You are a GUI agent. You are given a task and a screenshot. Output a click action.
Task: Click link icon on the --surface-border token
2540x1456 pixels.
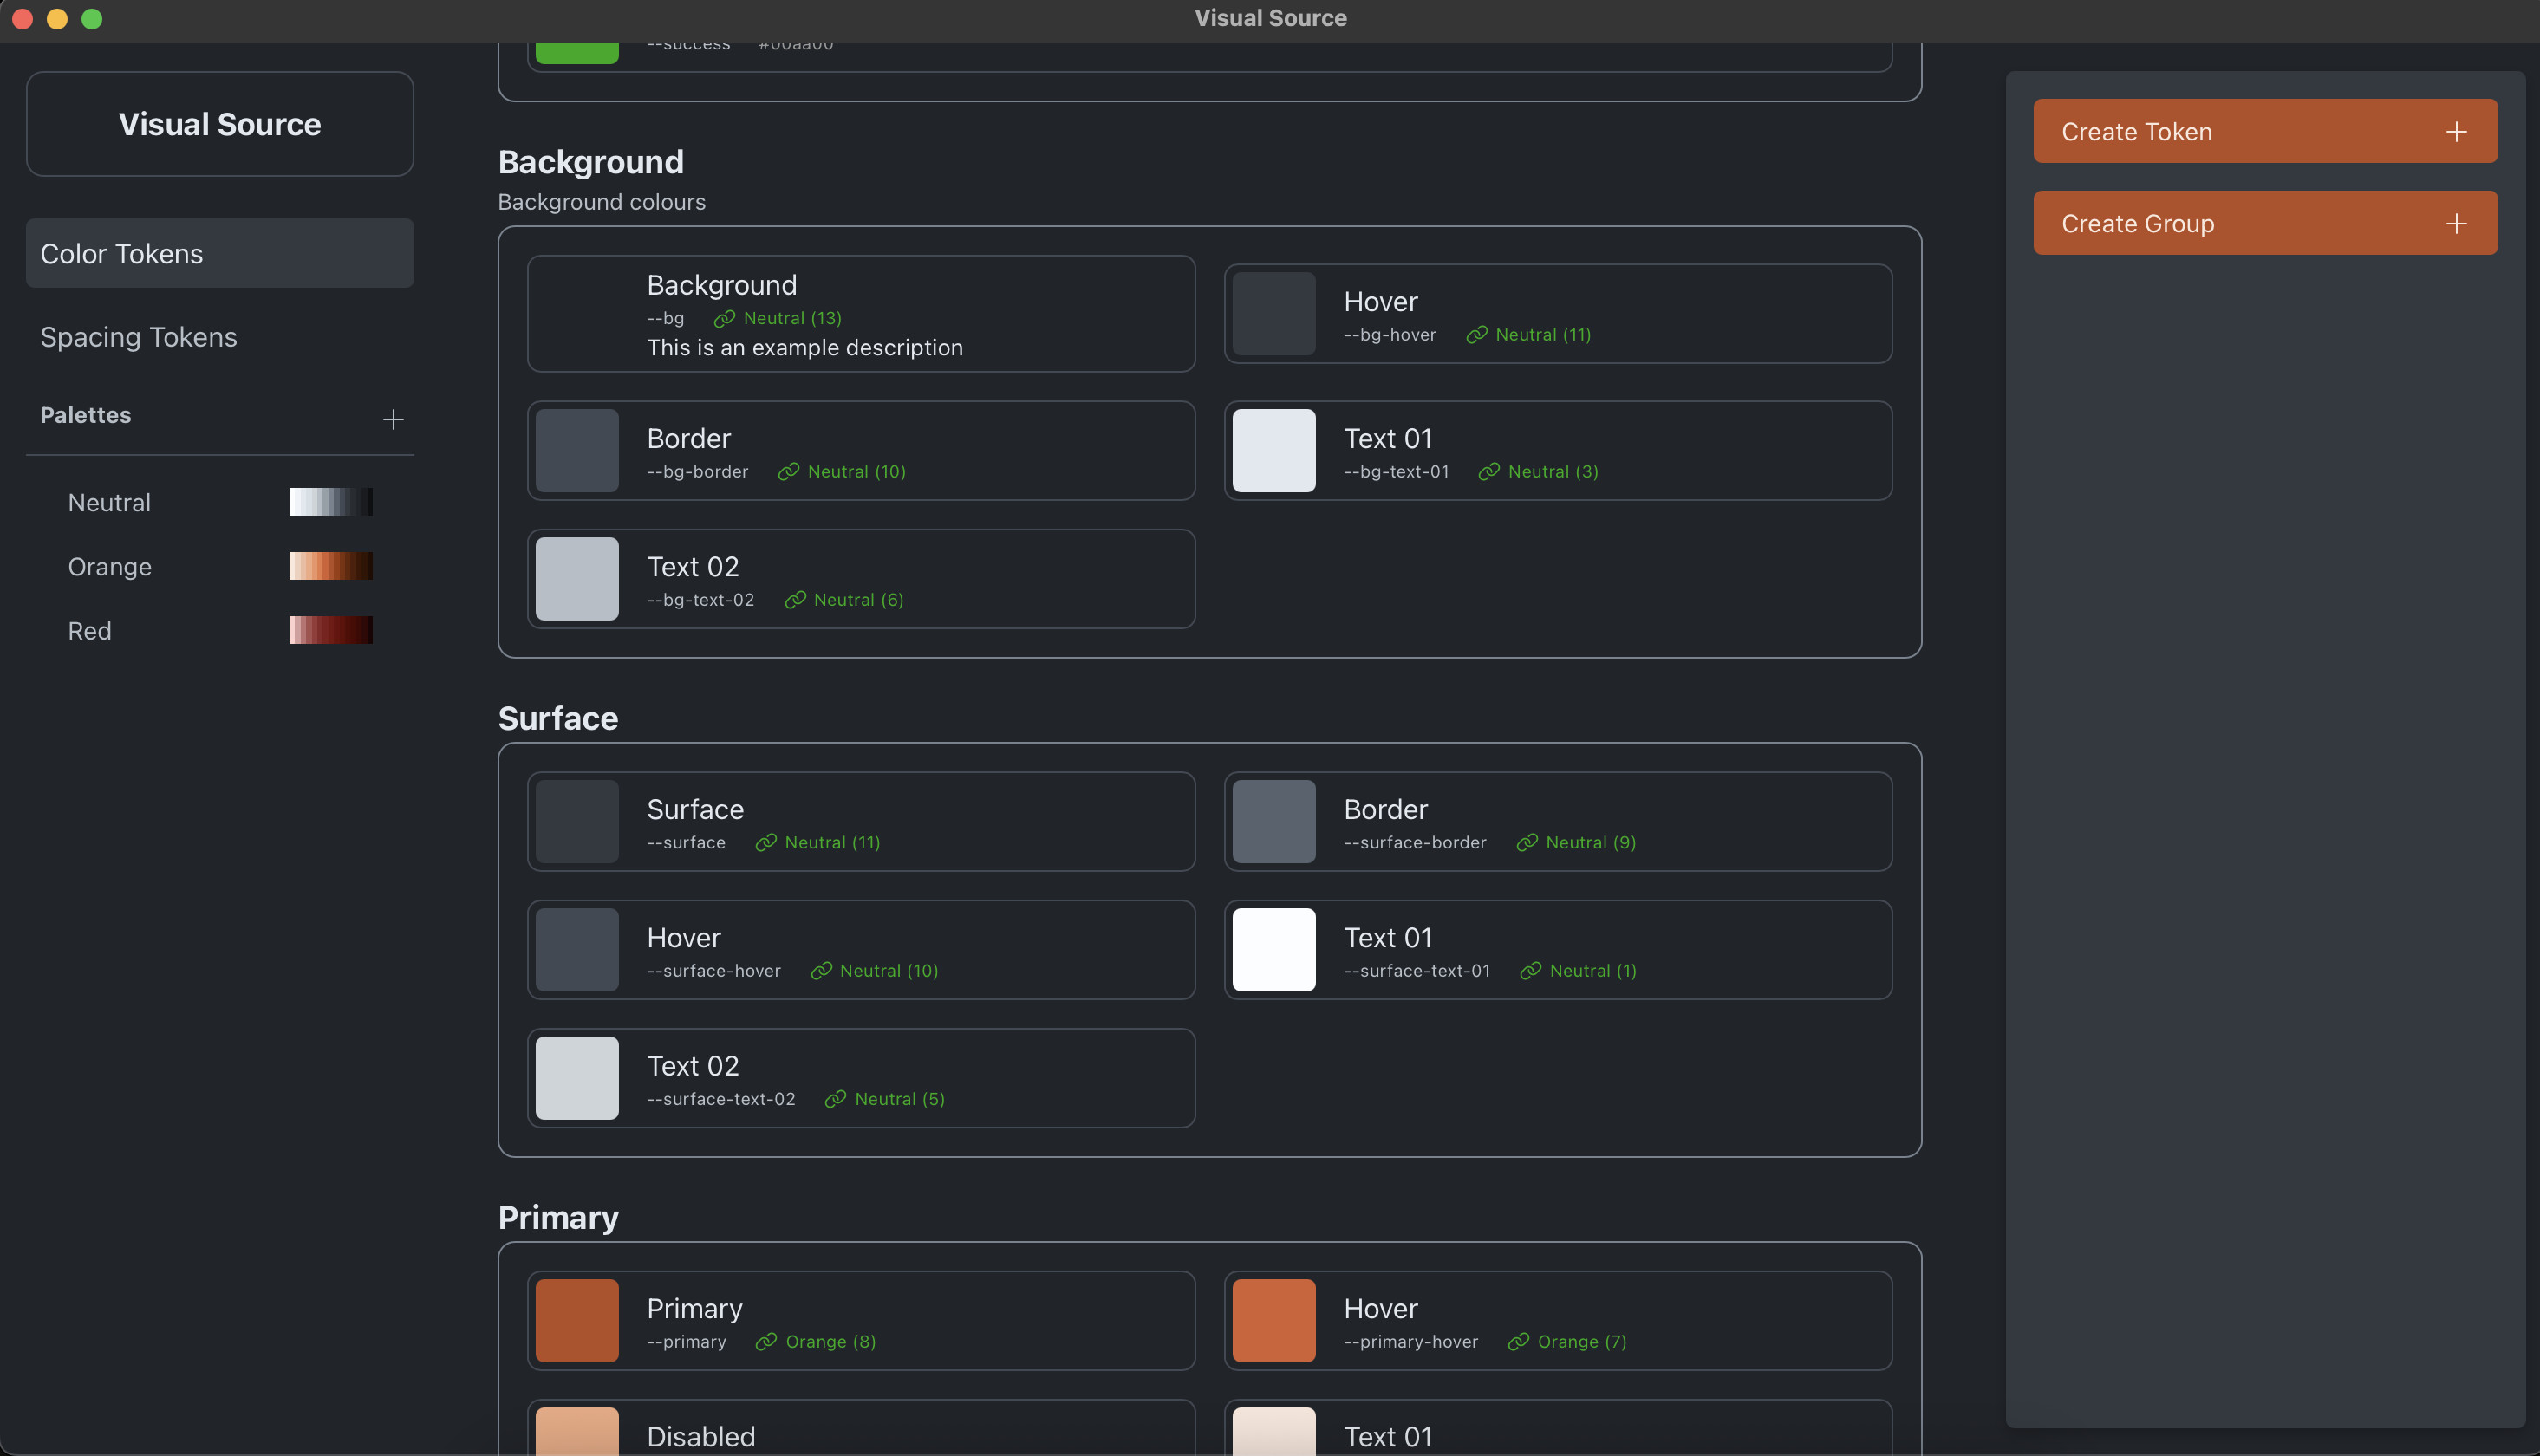(1526, 843)
